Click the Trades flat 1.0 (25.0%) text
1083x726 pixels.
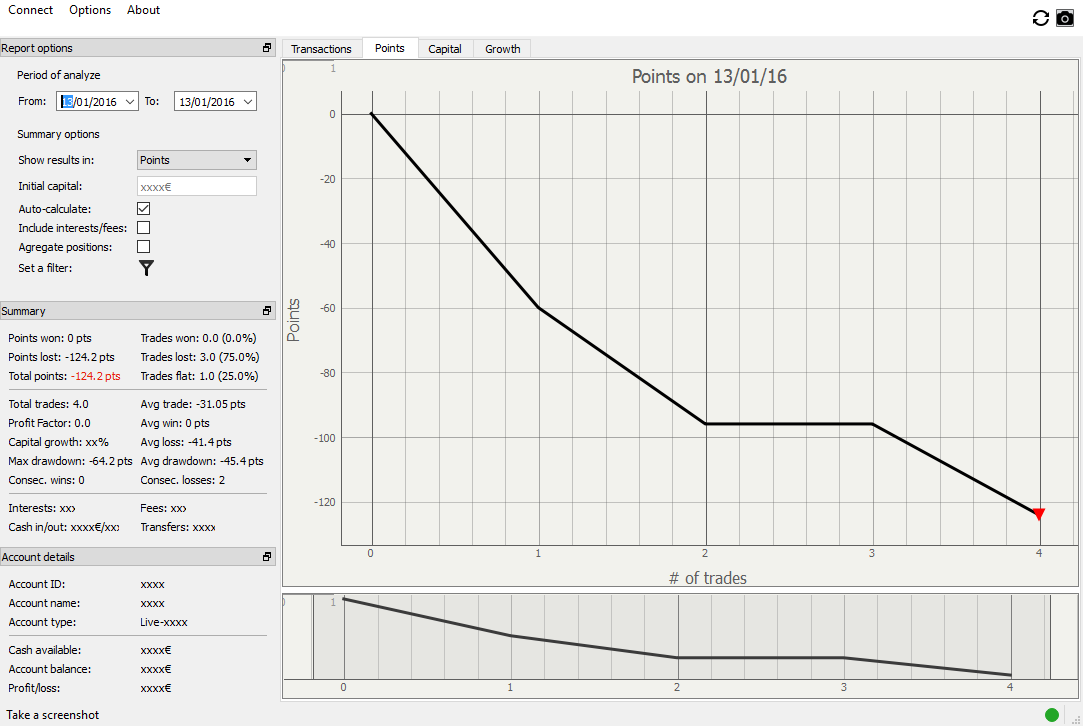[199, 376]
